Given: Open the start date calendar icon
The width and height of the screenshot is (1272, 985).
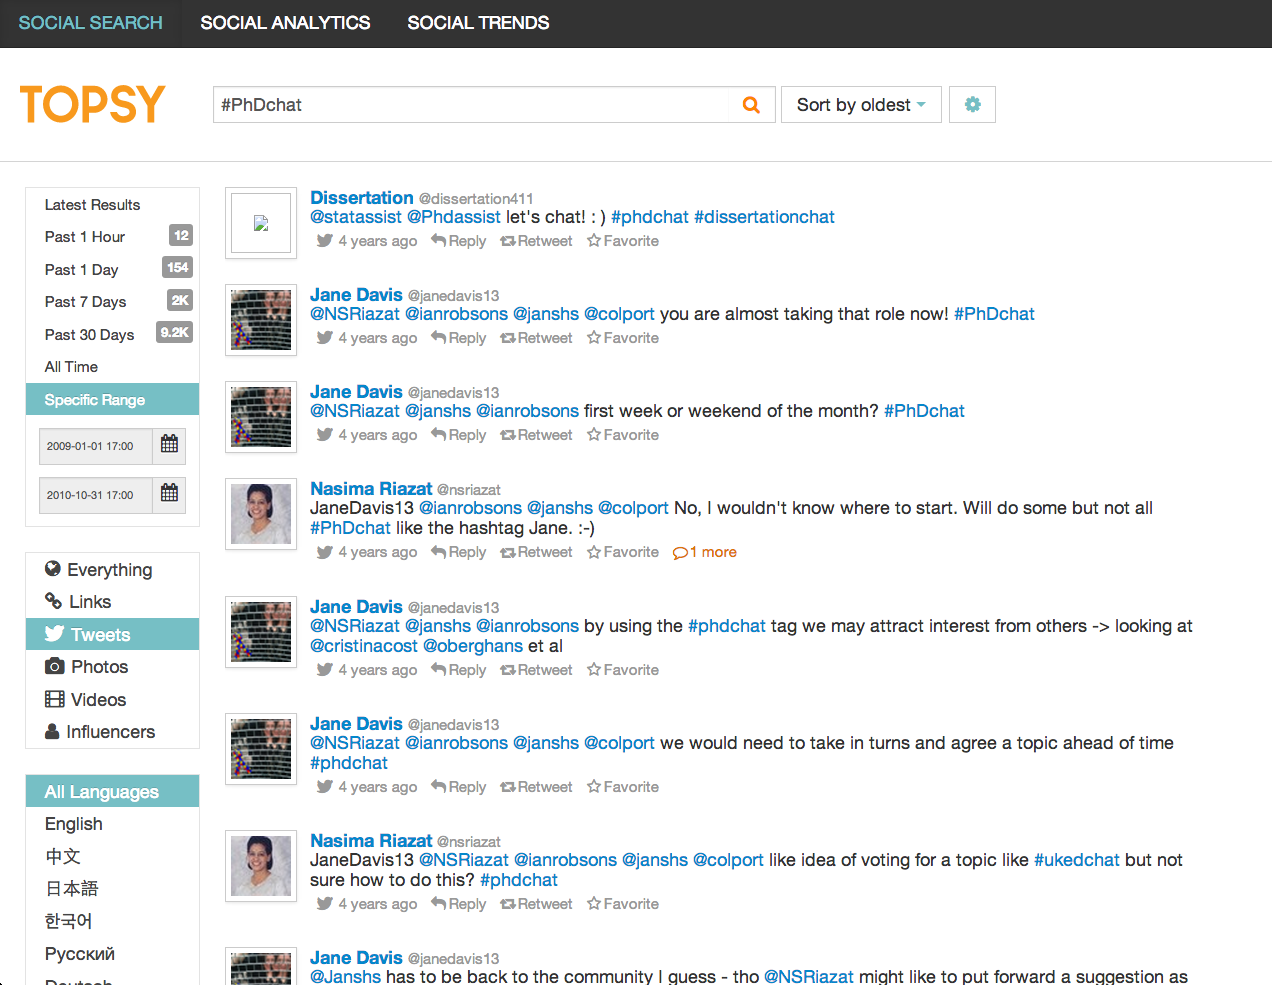Looking at the screenshot, I should point(169,445).
